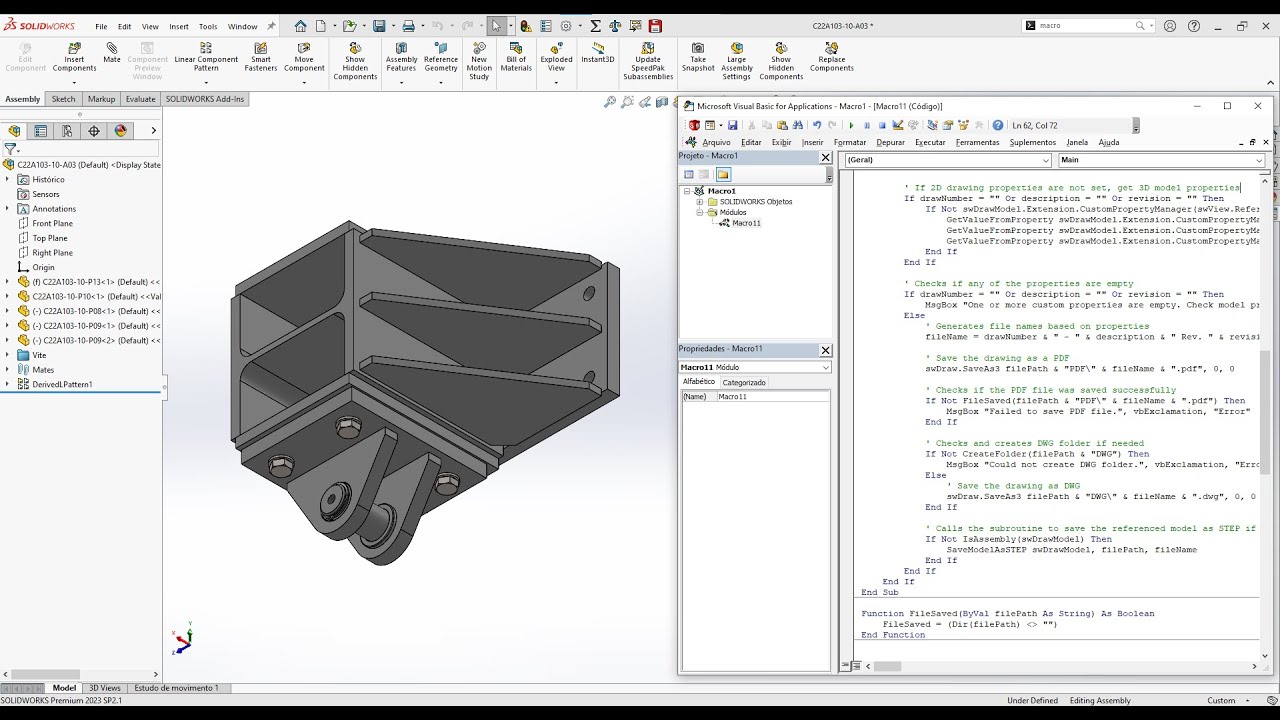Expand Feature Manager tabs chevron arrow
Viewport: 1280px width, 720px height.
pyautogui.click(x=153, y=131)
